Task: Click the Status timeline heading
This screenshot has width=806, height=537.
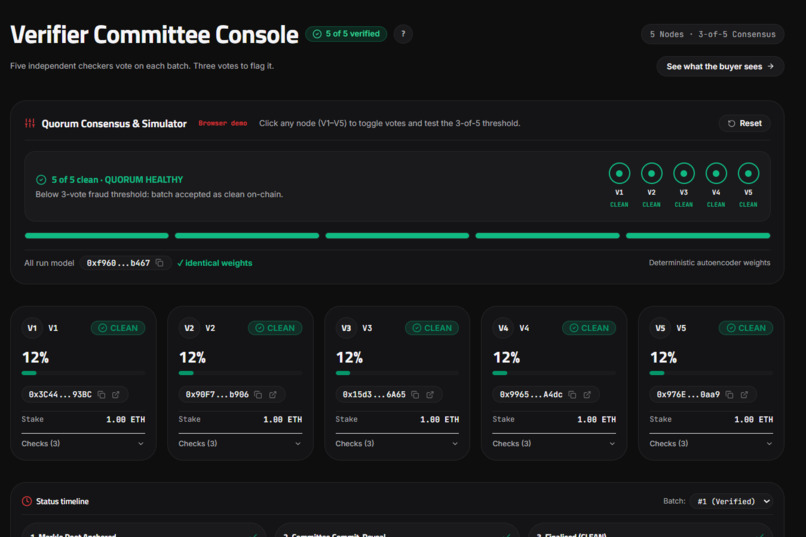Action: click(x=62, y=501)
